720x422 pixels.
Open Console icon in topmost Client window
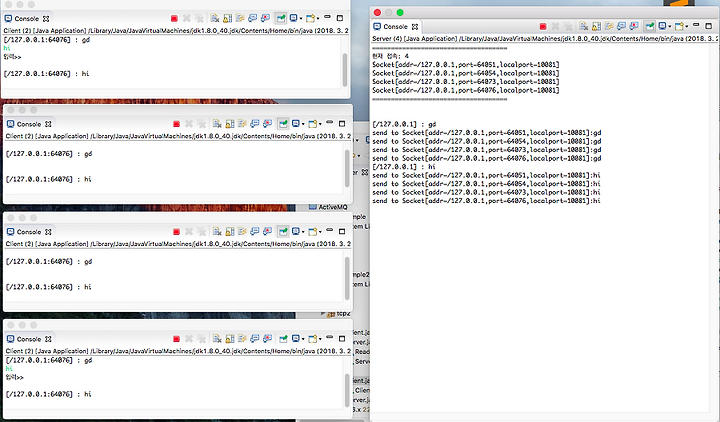click(310, 18)
